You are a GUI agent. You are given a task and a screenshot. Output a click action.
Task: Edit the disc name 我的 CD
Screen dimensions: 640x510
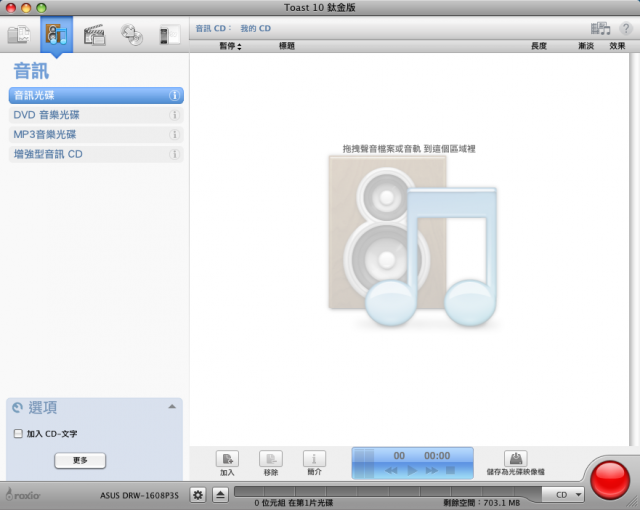(256, 28)
